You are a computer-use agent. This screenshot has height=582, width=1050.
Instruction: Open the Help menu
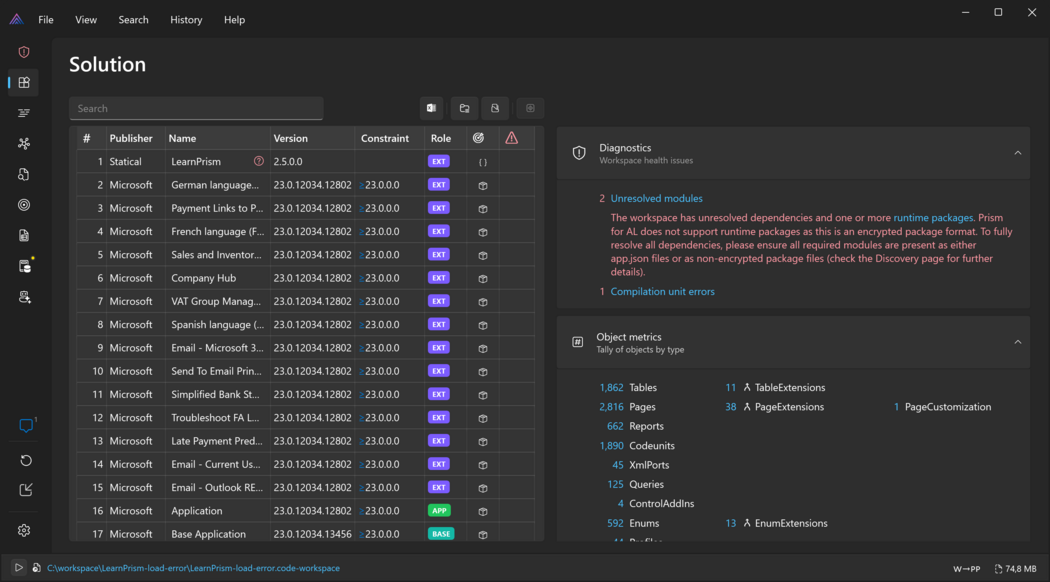tap(234, 20)
